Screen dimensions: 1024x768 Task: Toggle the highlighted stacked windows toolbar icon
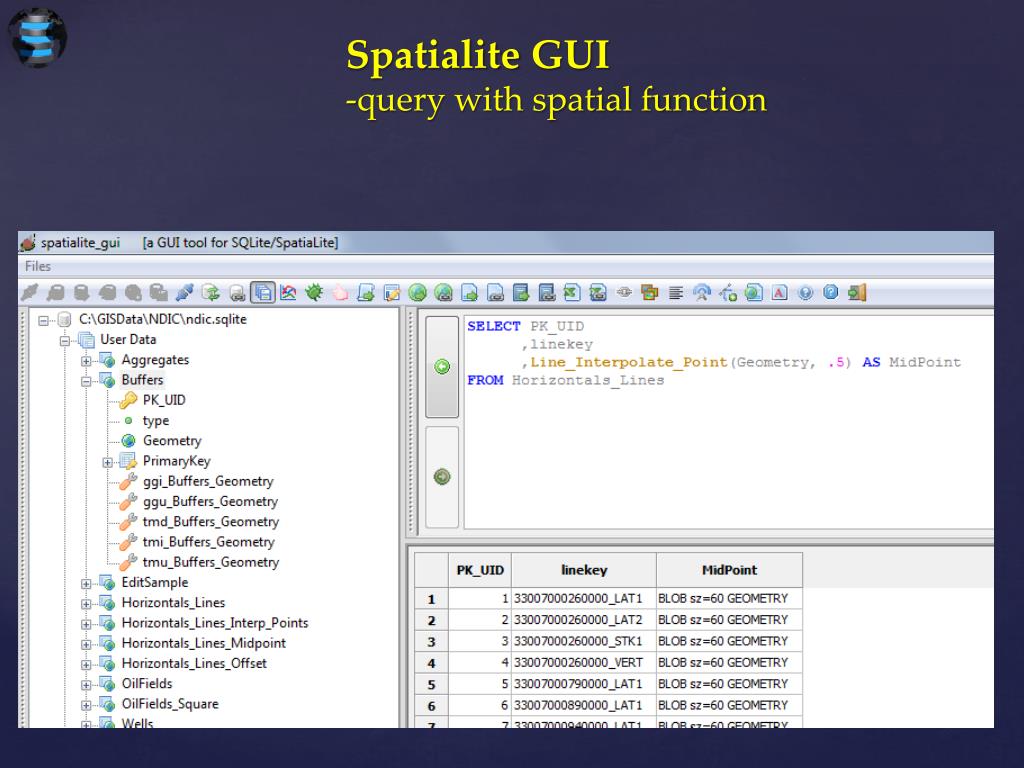[263, 293]
